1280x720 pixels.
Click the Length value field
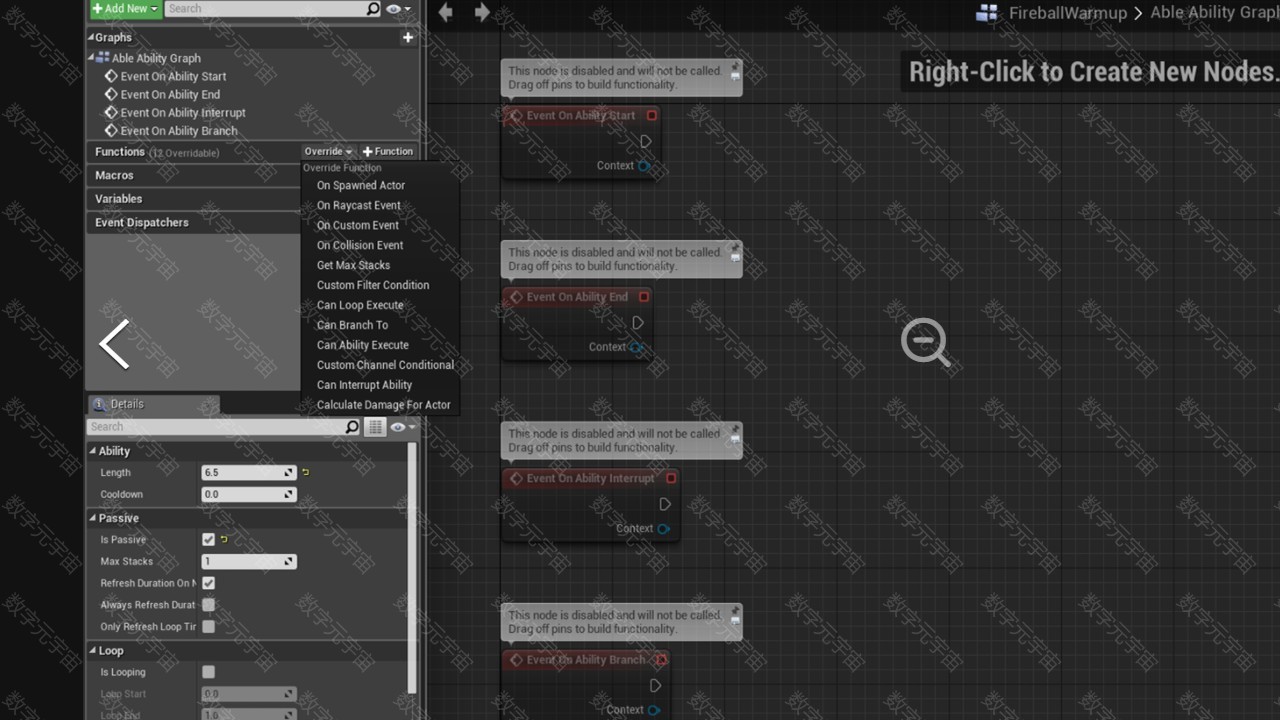[x=243, y=473]
